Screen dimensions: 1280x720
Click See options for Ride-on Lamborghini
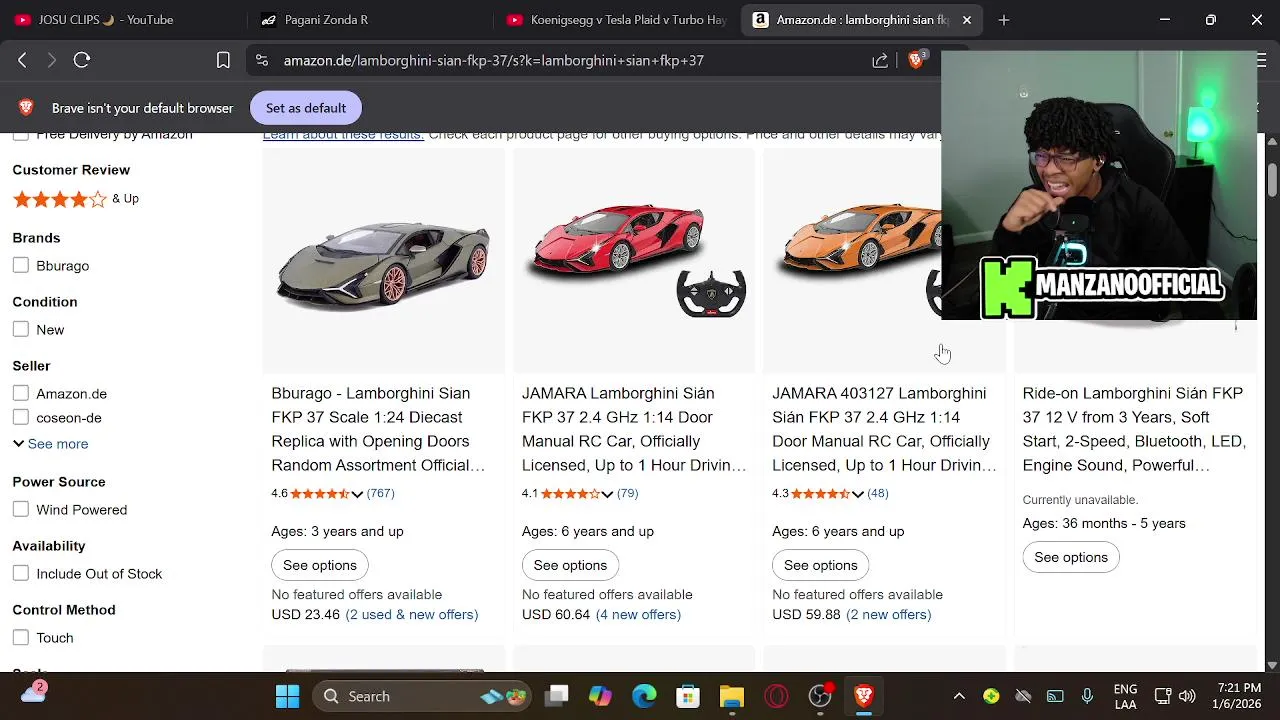point(1071,557)
